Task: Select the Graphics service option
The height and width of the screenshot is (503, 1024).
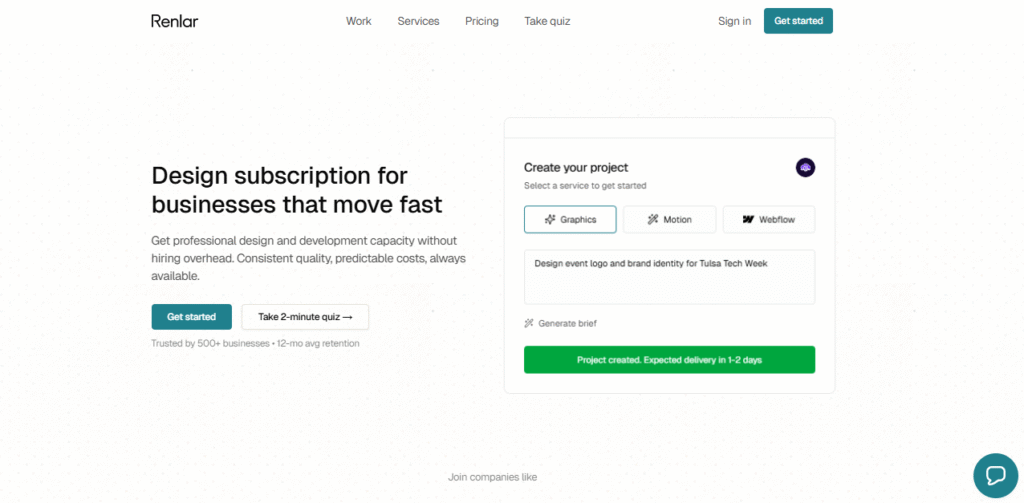Action: (x=570, y=219)
